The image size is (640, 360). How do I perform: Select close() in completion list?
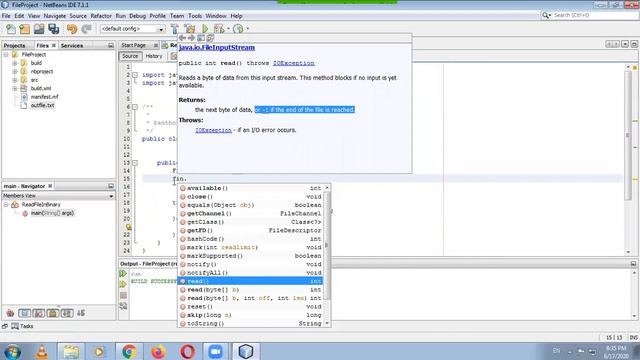(x=250, y=197)
